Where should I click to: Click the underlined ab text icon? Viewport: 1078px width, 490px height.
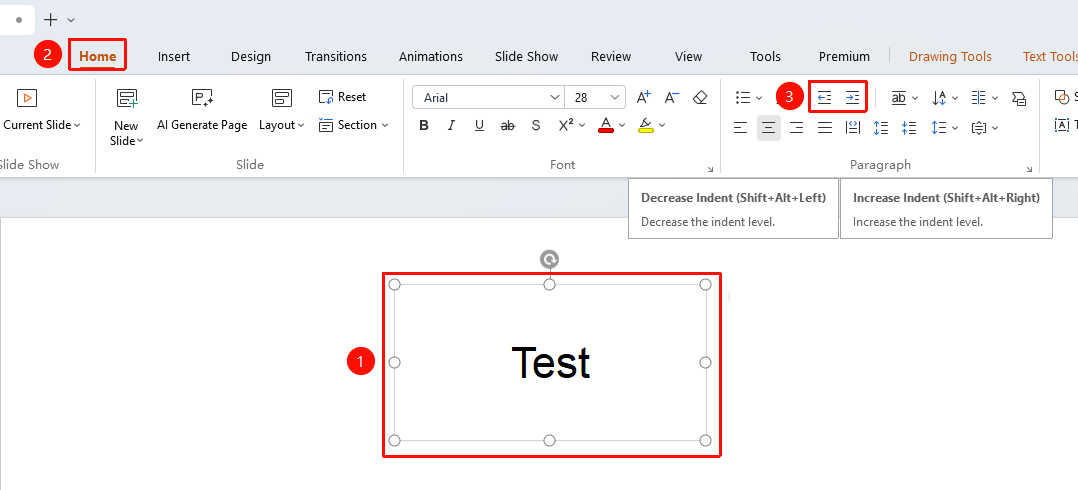click(899, 98)
